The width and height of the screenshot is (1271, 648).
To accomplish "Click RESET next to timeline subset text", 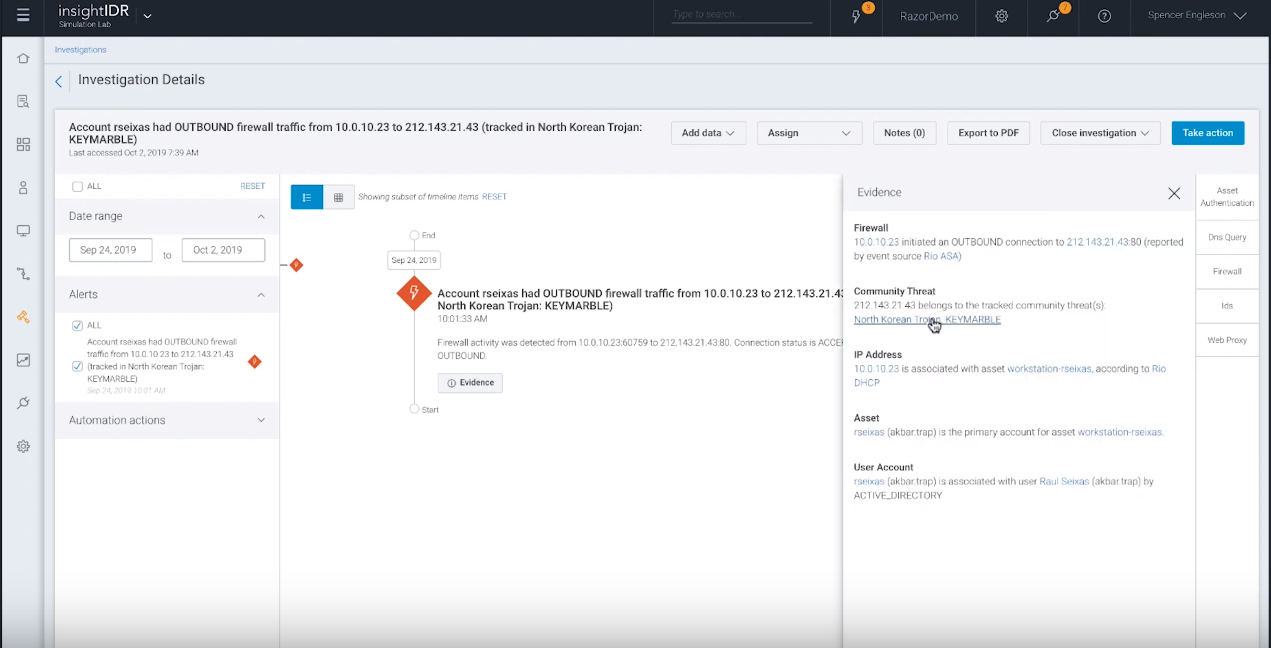I will click(x=494, y=197).
